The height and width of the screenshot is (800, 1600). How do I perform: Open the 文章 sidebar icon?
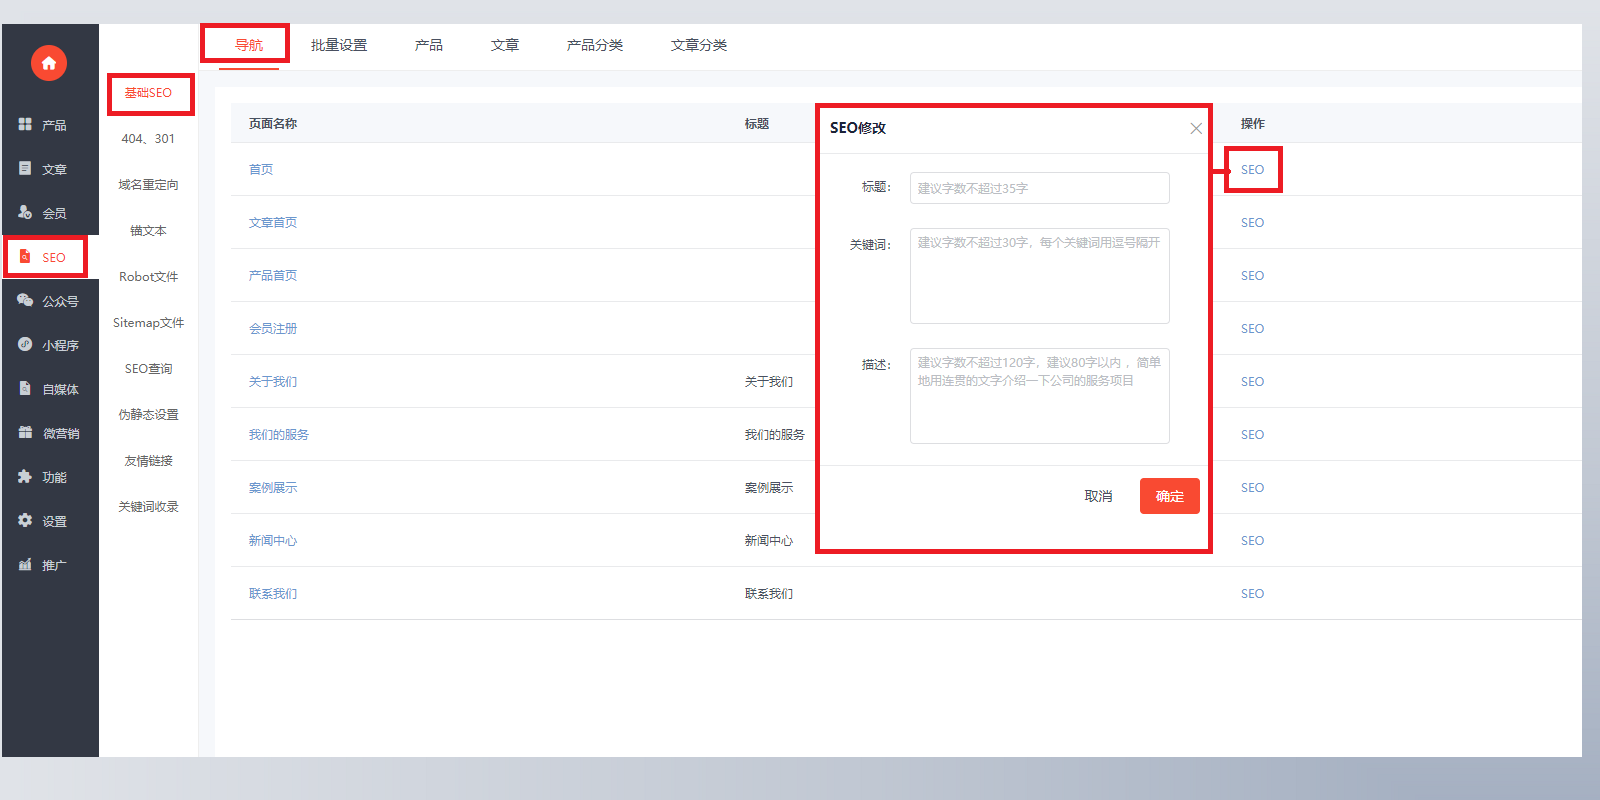click(x=25, y=168)
